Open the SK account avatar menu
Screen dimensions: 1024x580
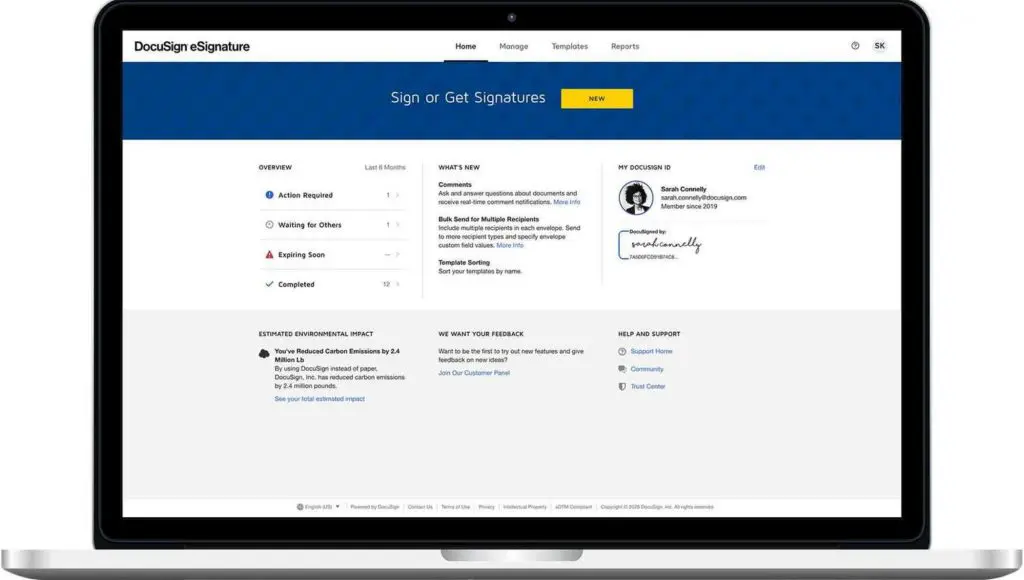pos(879,45)
